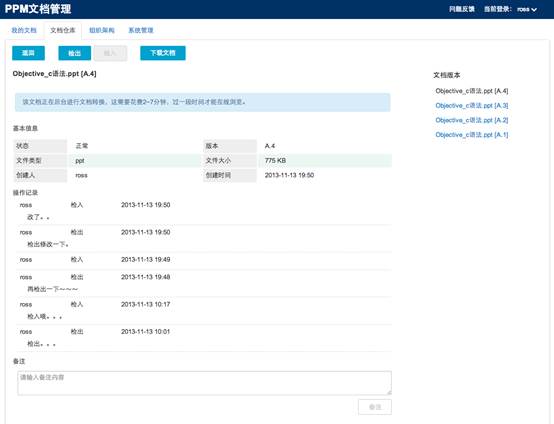Click the creator value ross in the info table

81,175
